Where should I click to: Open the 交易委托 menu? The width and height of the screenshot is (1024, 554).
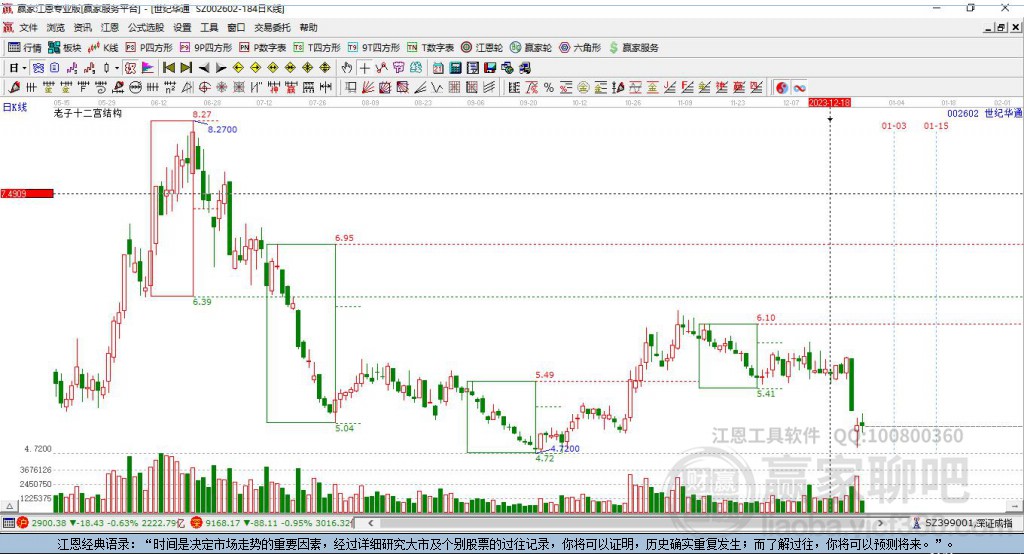[x=272, y=27]
